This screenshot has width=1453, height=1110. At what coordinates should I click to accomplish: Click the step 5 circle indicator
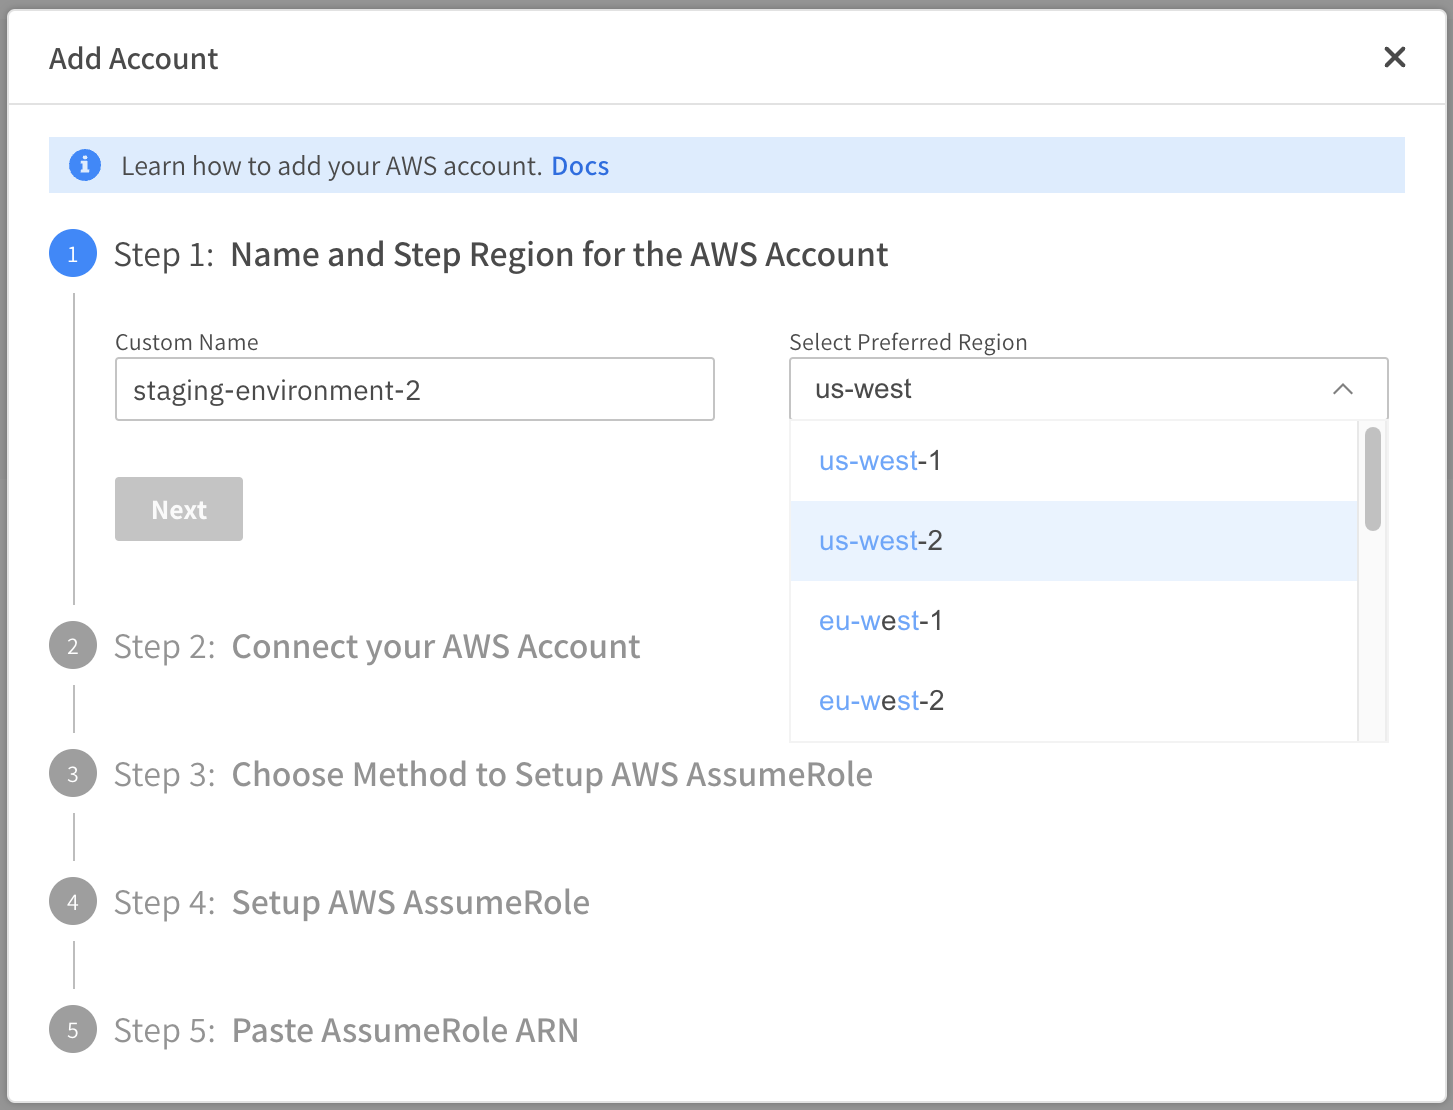click(73, 1030)
